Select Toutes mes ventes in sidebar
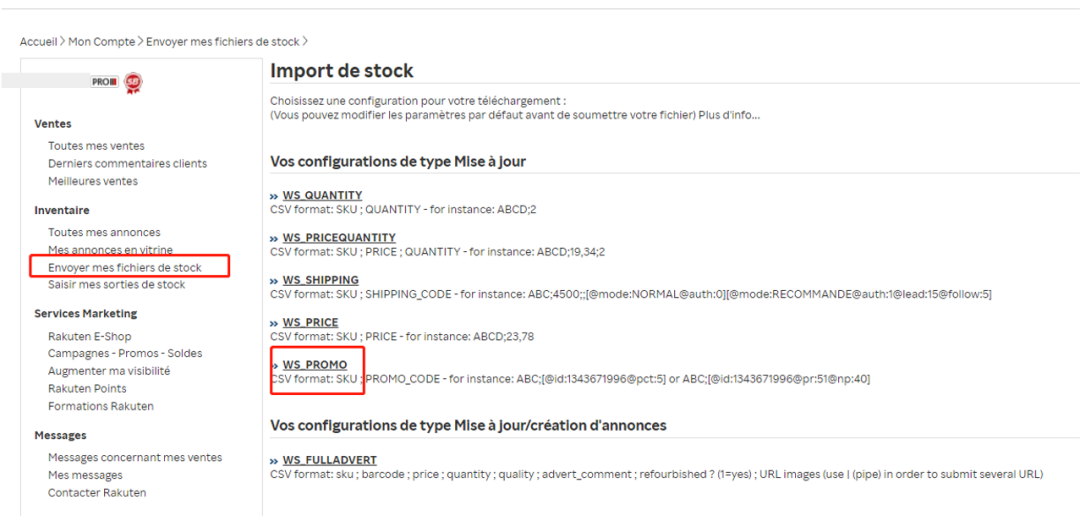 click(96, 146)
